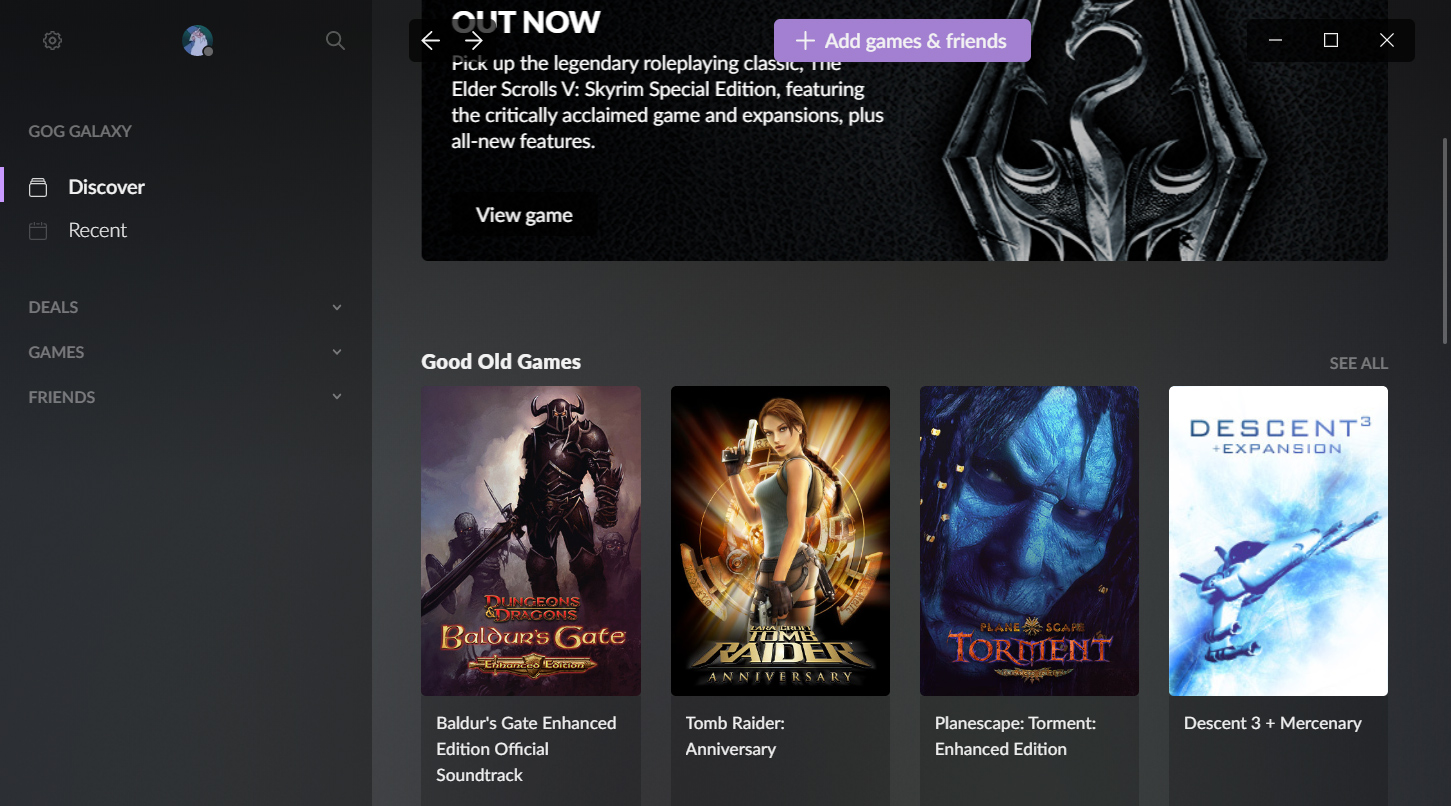Close the GOG Galaxy window
This screenshot has width=1451, height=806.
(x=1387, y=41)
